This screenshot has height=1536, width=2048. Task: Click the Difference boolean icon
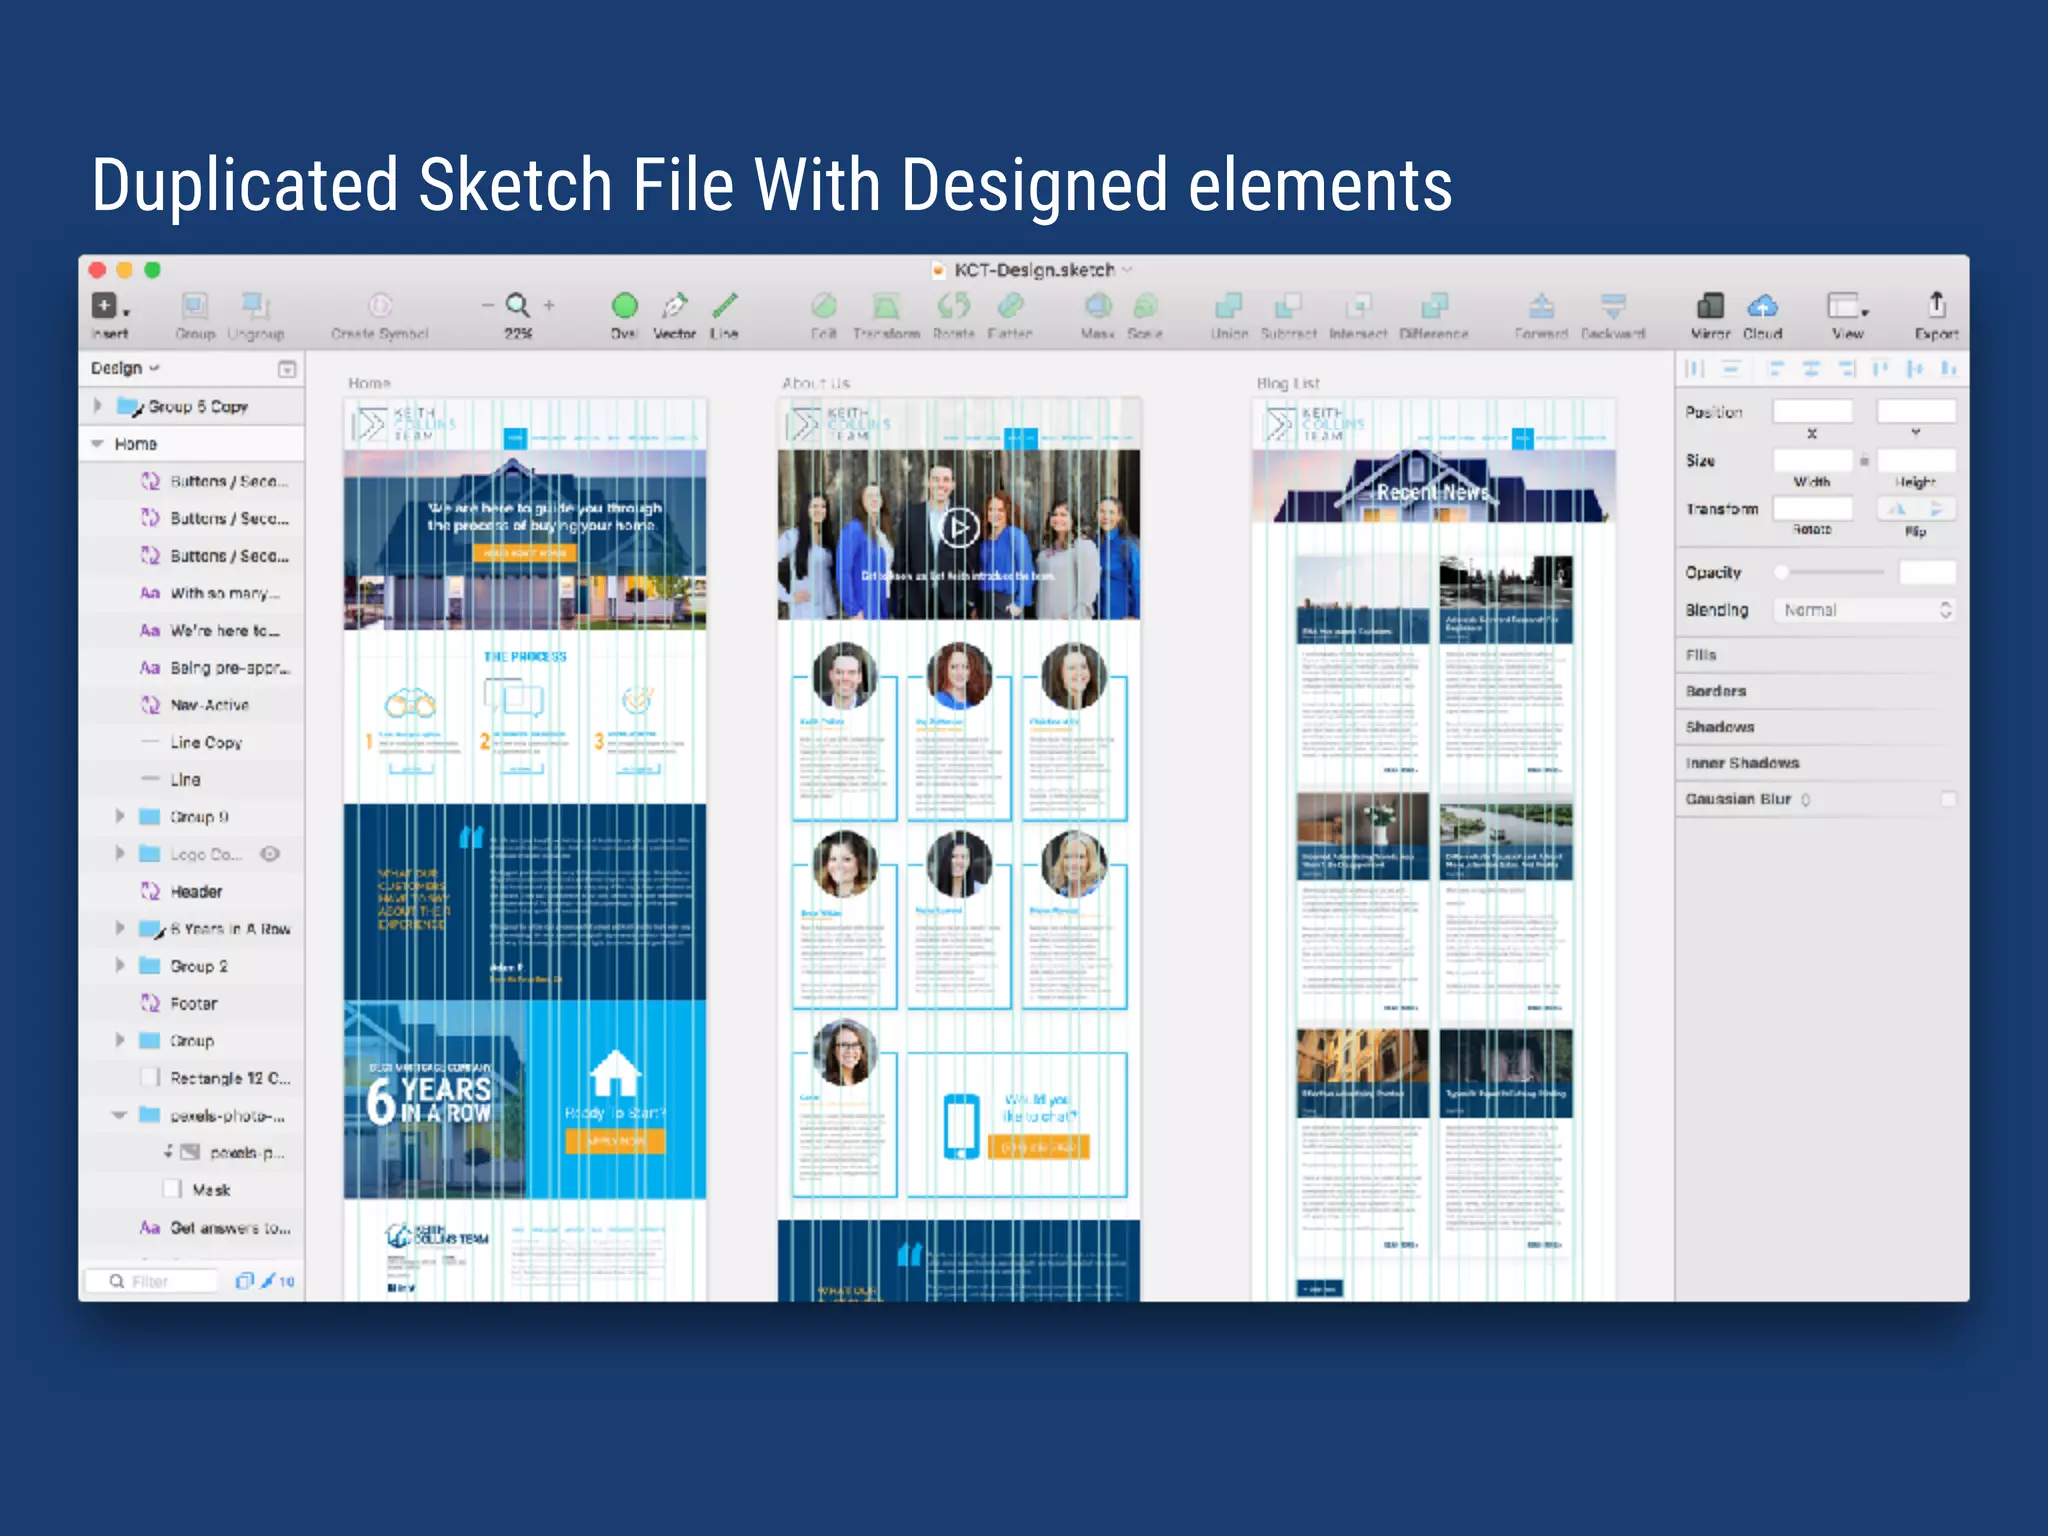coord(1434,305)
